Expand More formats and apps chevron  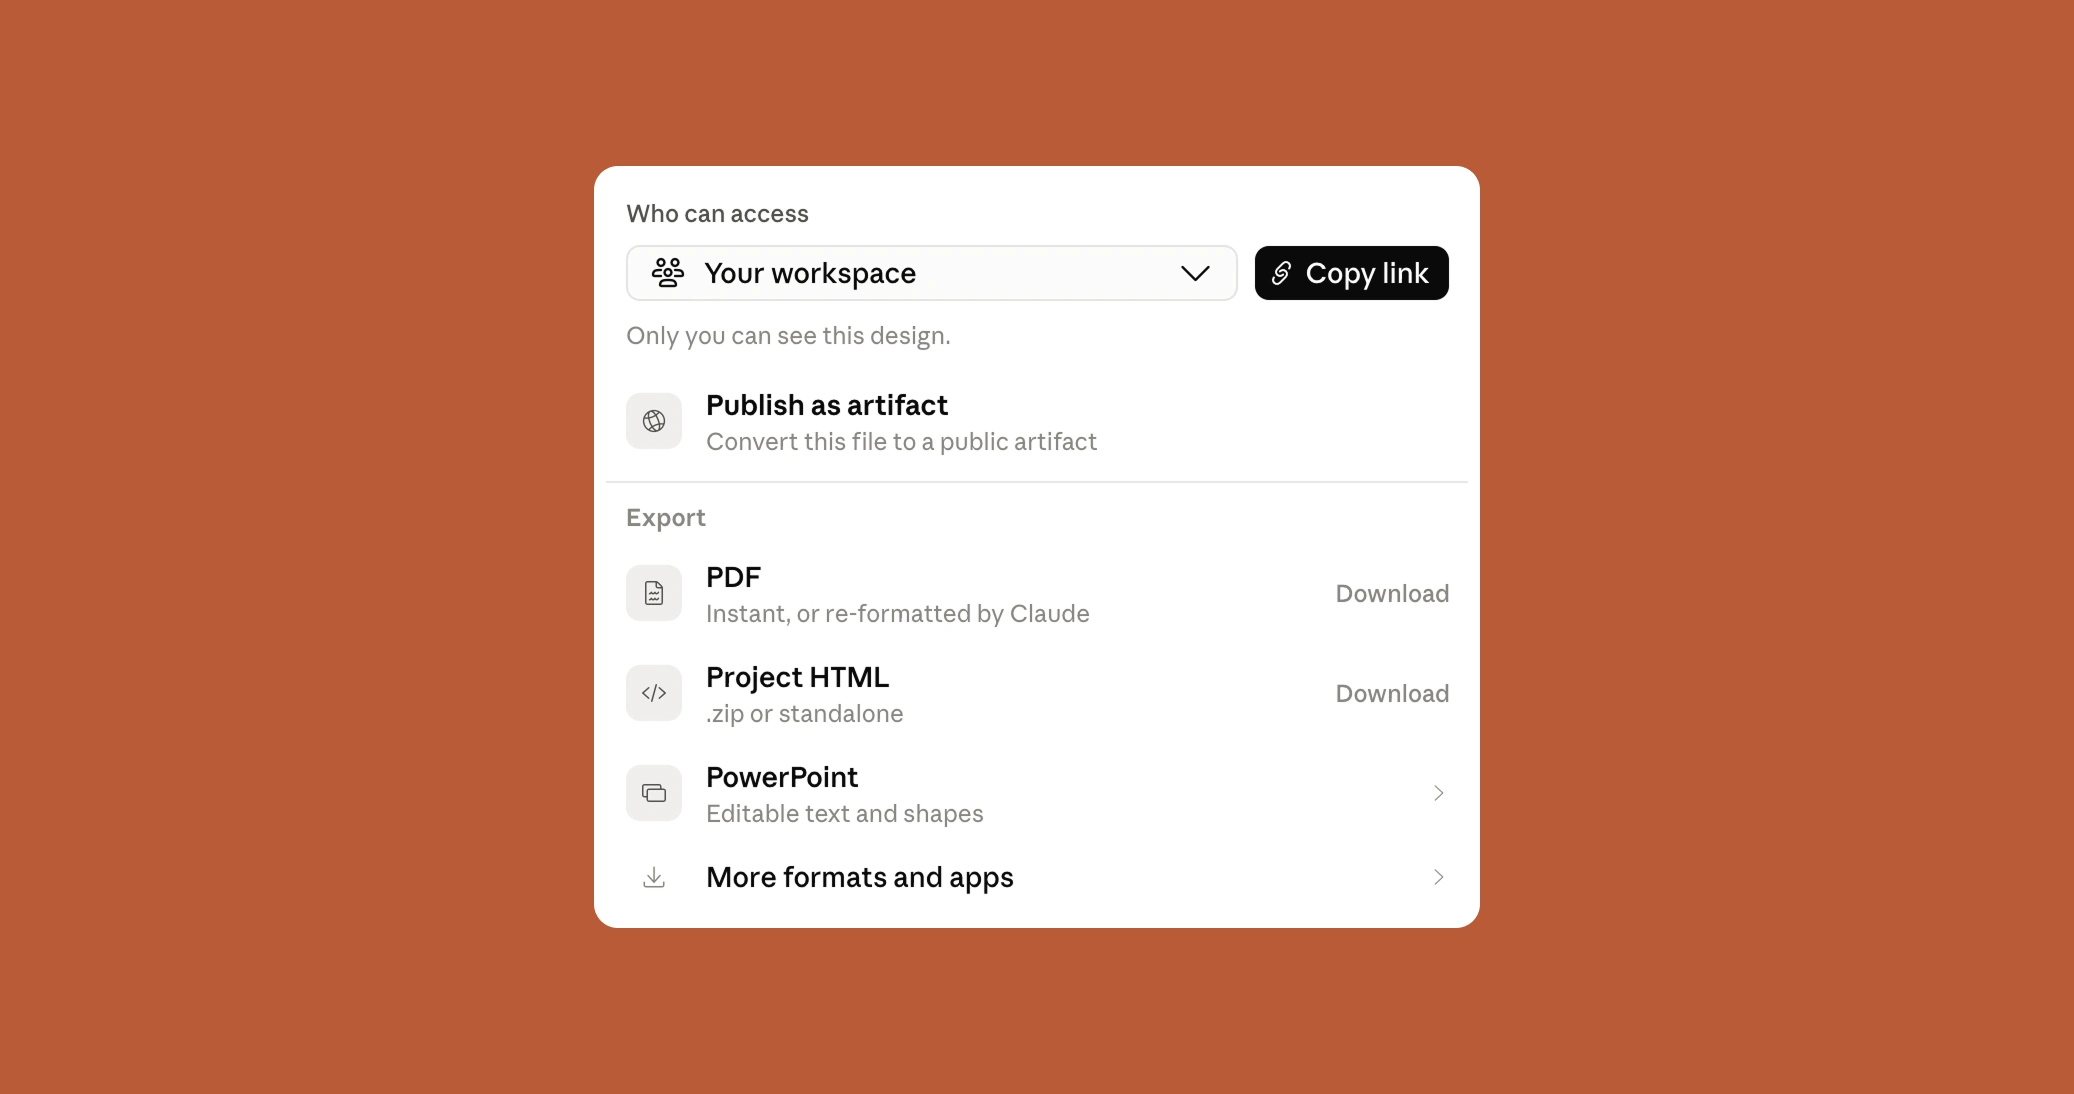pyautogui.click(x=1438, y=877)
